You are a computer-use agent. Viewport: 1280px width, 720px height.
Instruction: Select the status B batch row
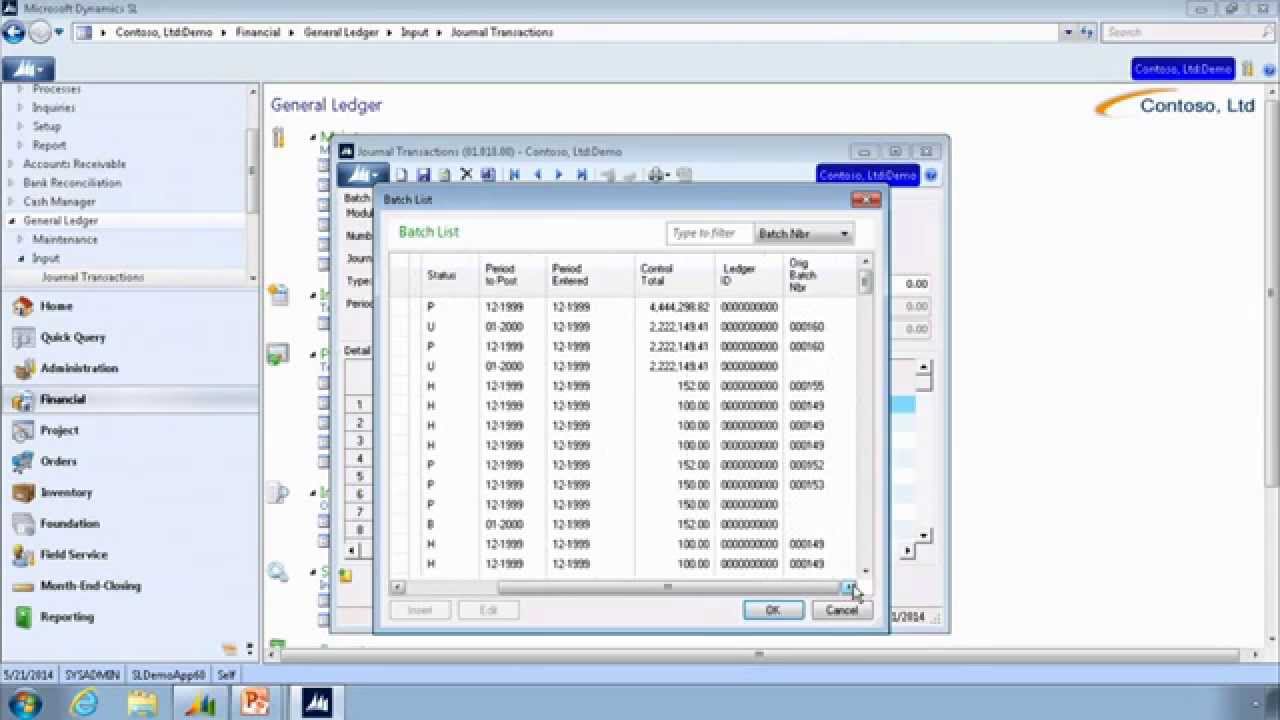[622, 524]
